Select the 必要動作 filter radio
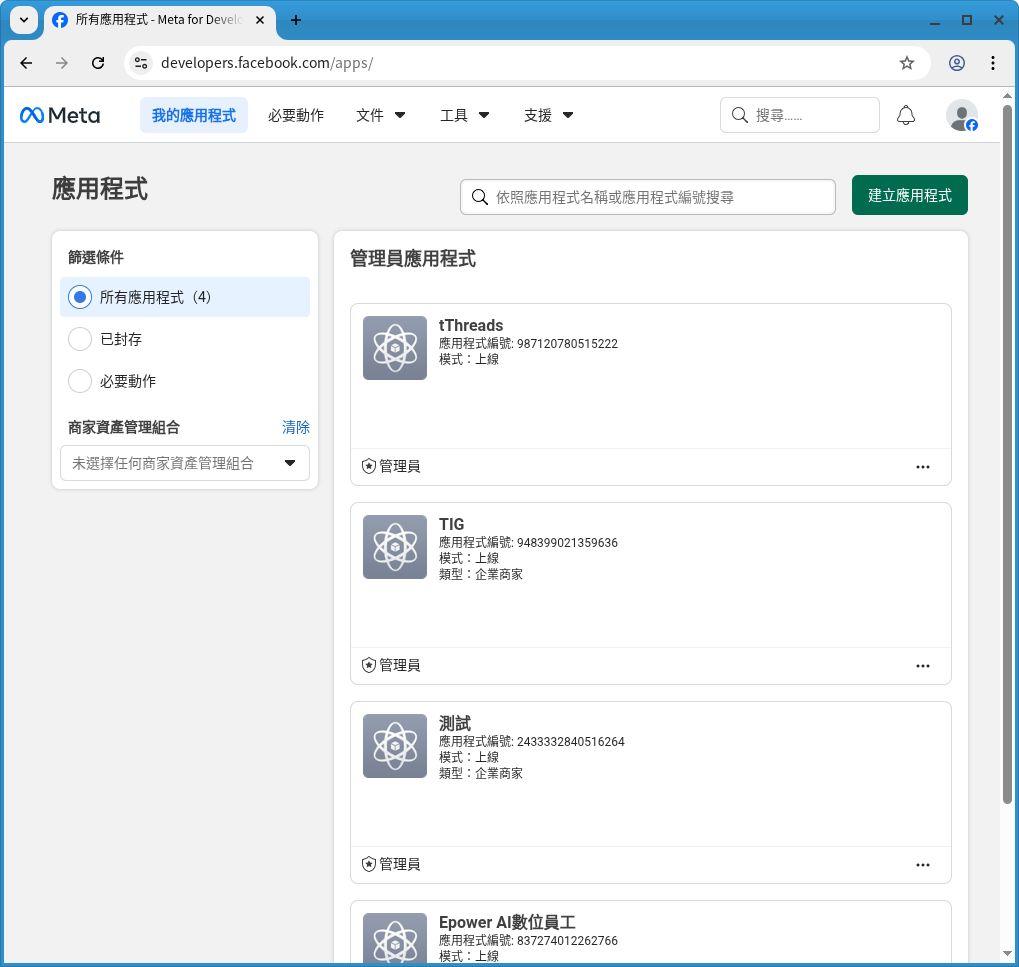This screenshot has width=1019, height=967. (80, 381)
